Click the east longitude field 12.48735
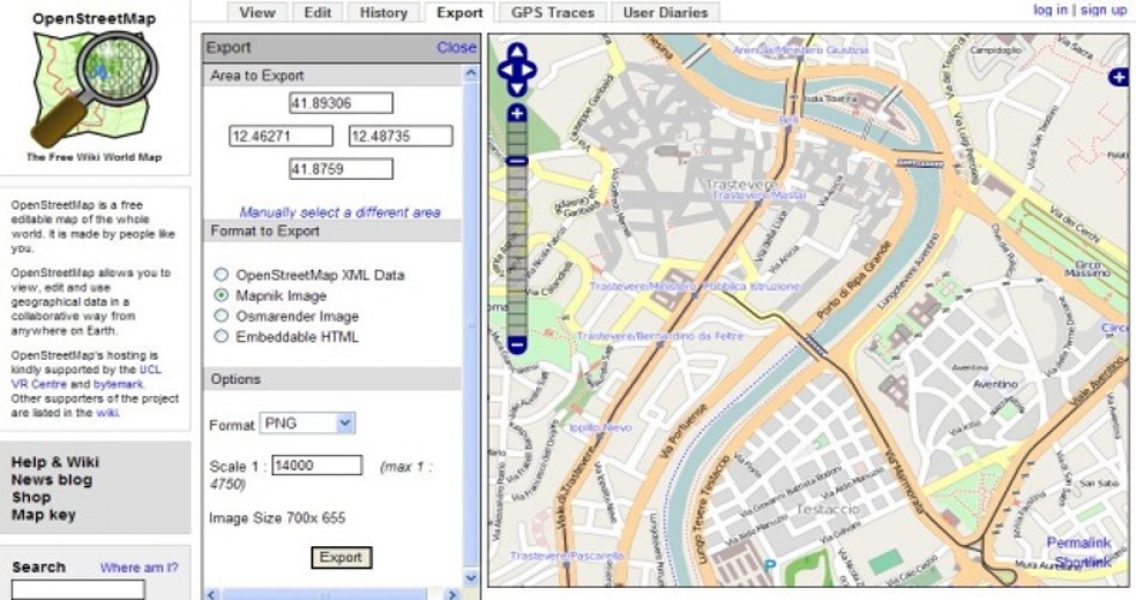Viewport: 1136px width, 600px height. [x=401, y=136]
